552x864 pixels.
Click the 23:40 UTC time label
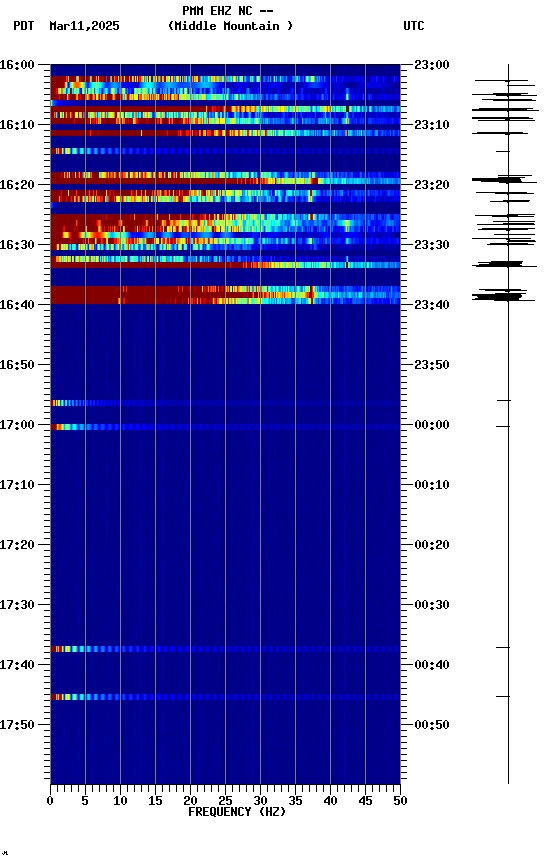[x=432, y=305]
